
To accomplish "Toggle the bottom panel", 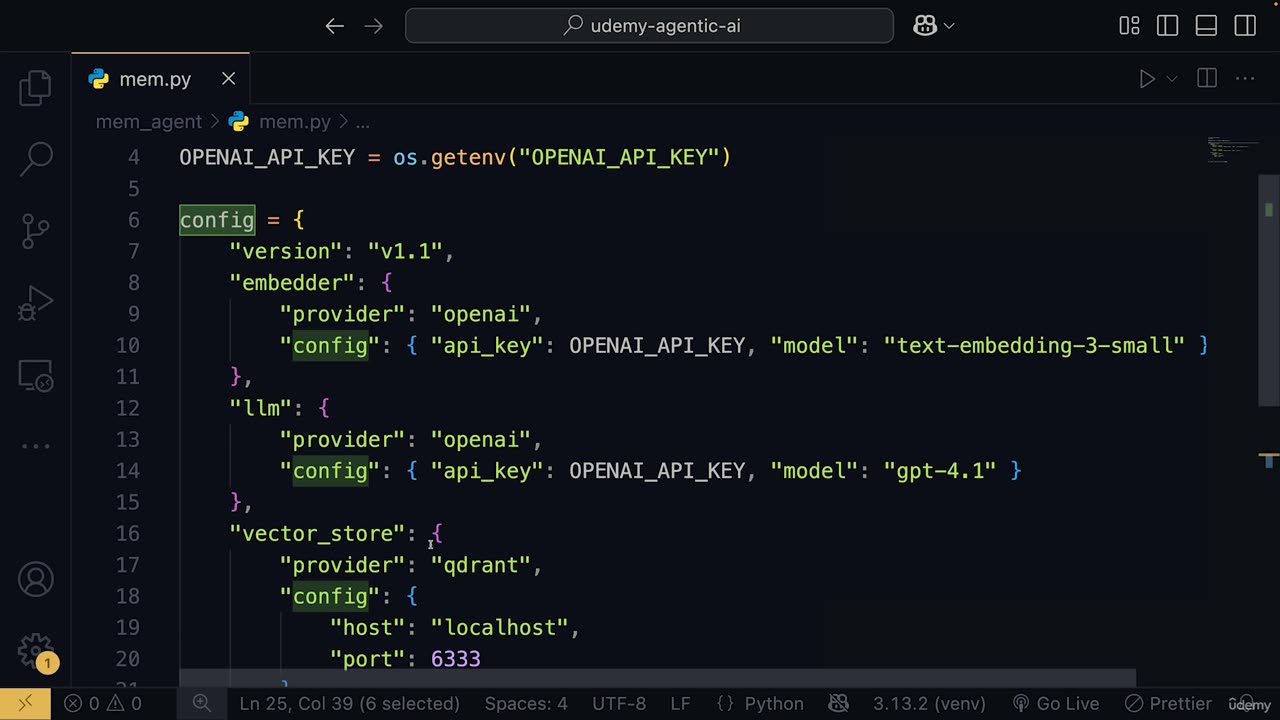I will point(1206,26).
